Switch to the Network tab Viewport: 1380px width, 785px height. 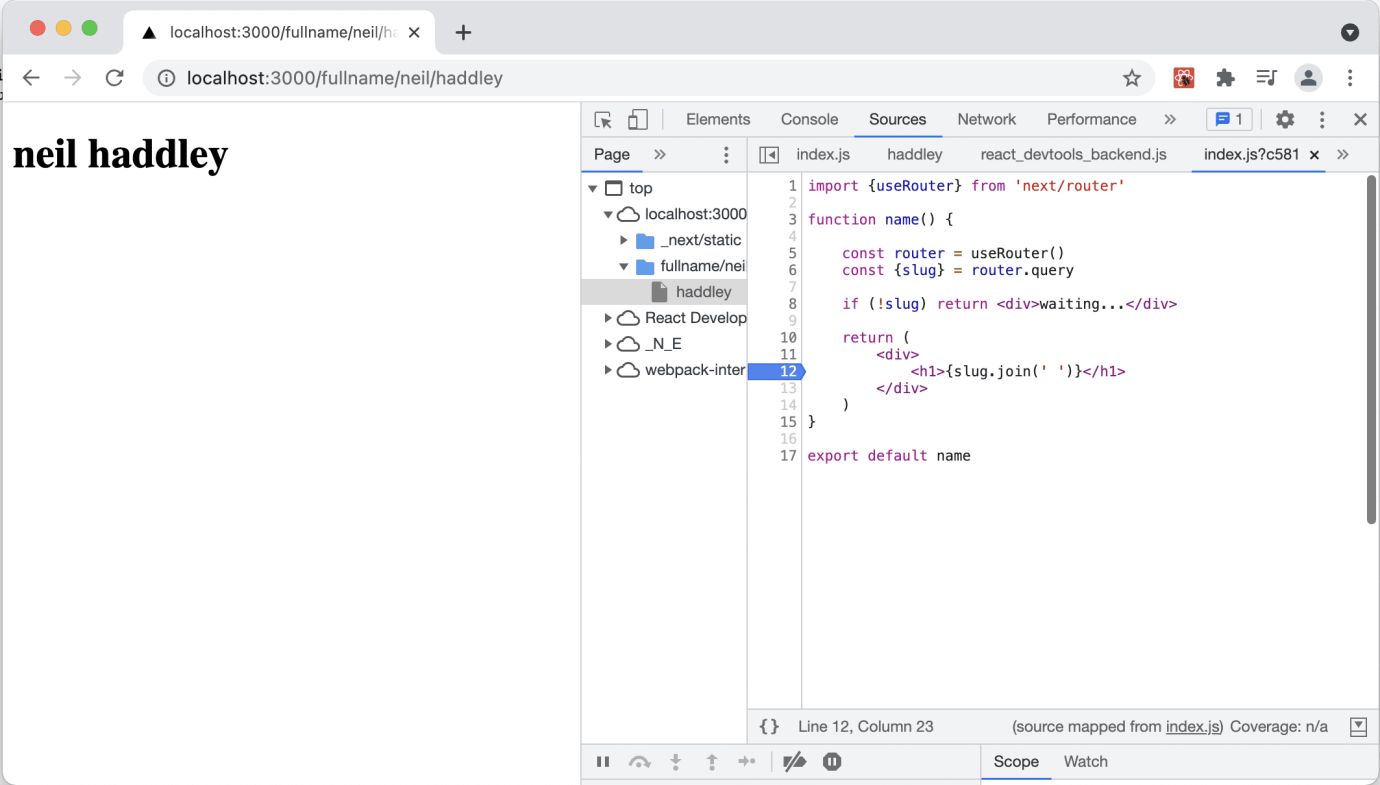[986, 120]
